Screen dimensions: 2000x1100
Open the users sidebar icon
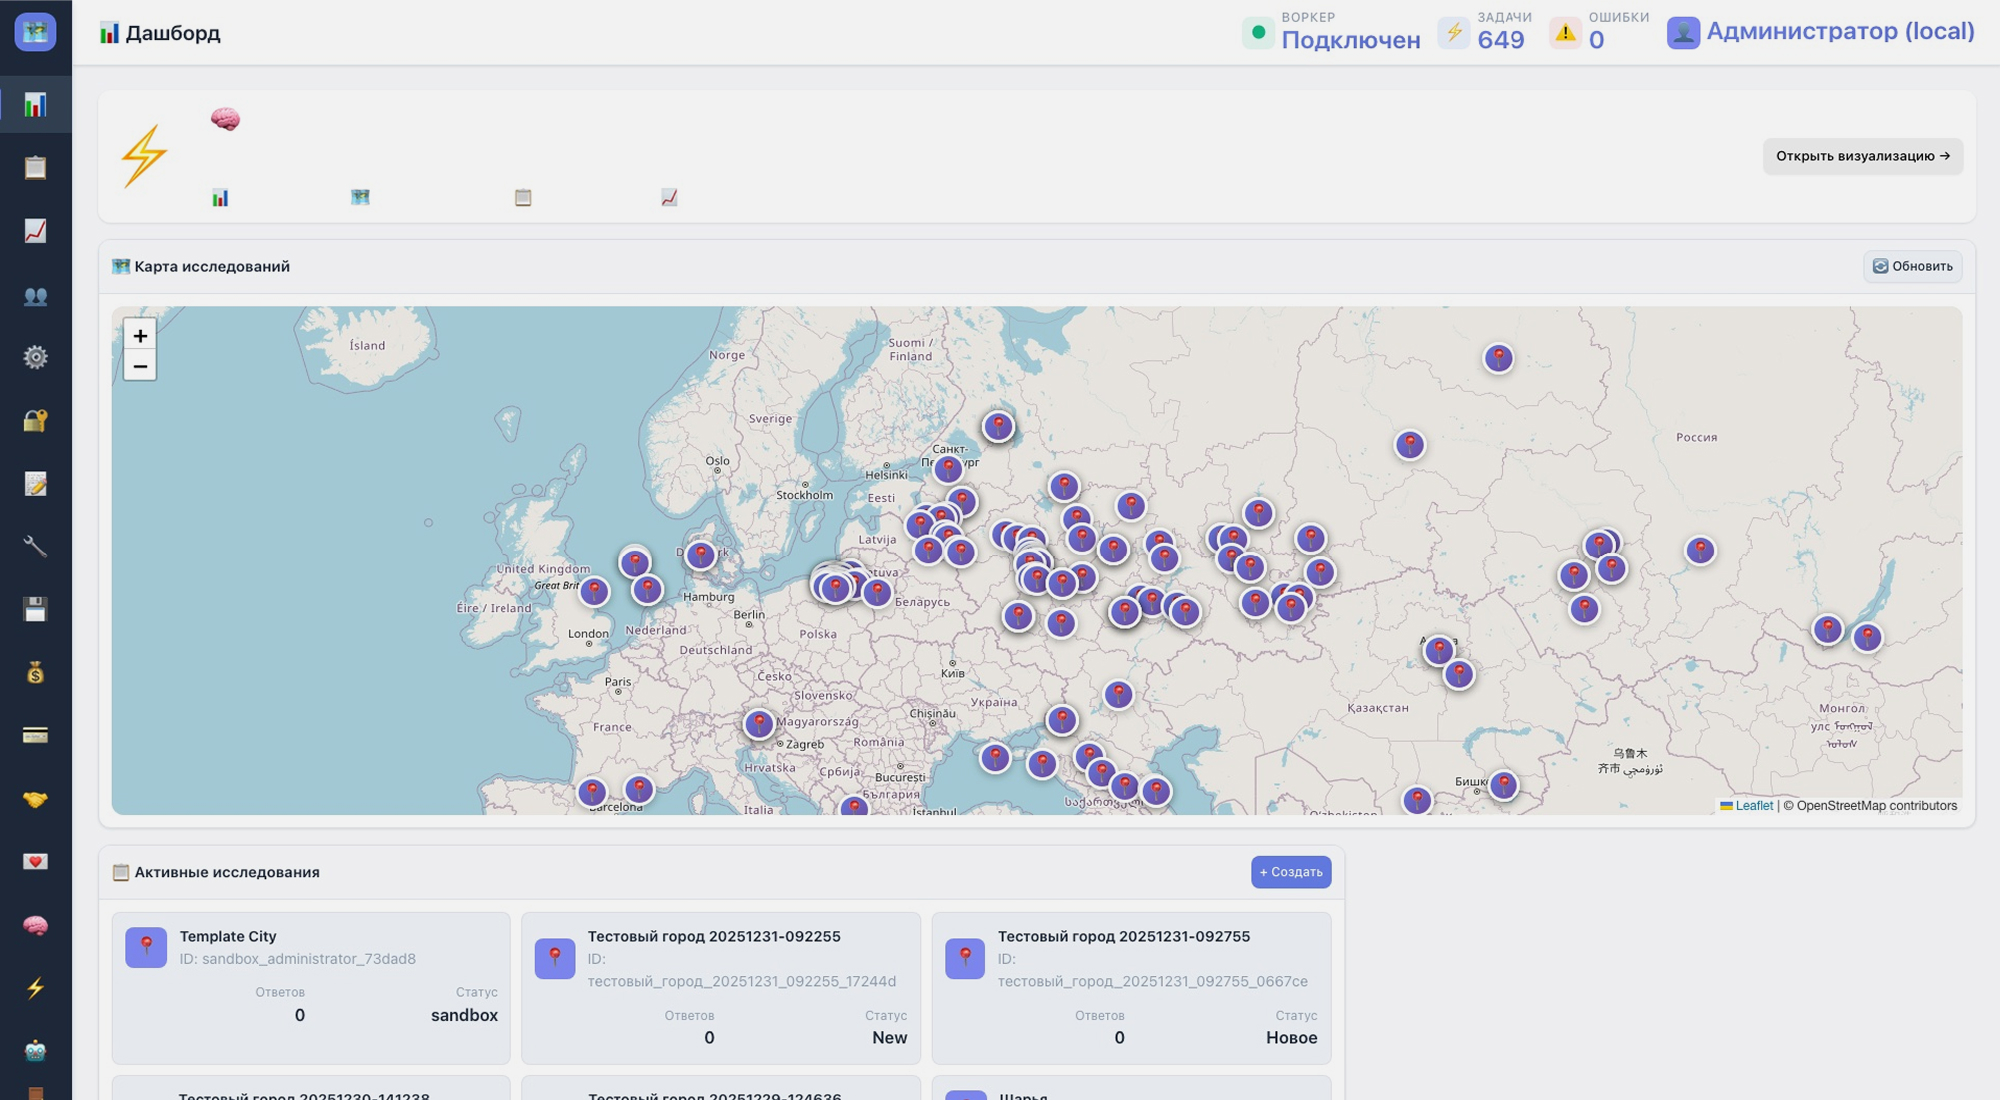click(x=35, y=295)
